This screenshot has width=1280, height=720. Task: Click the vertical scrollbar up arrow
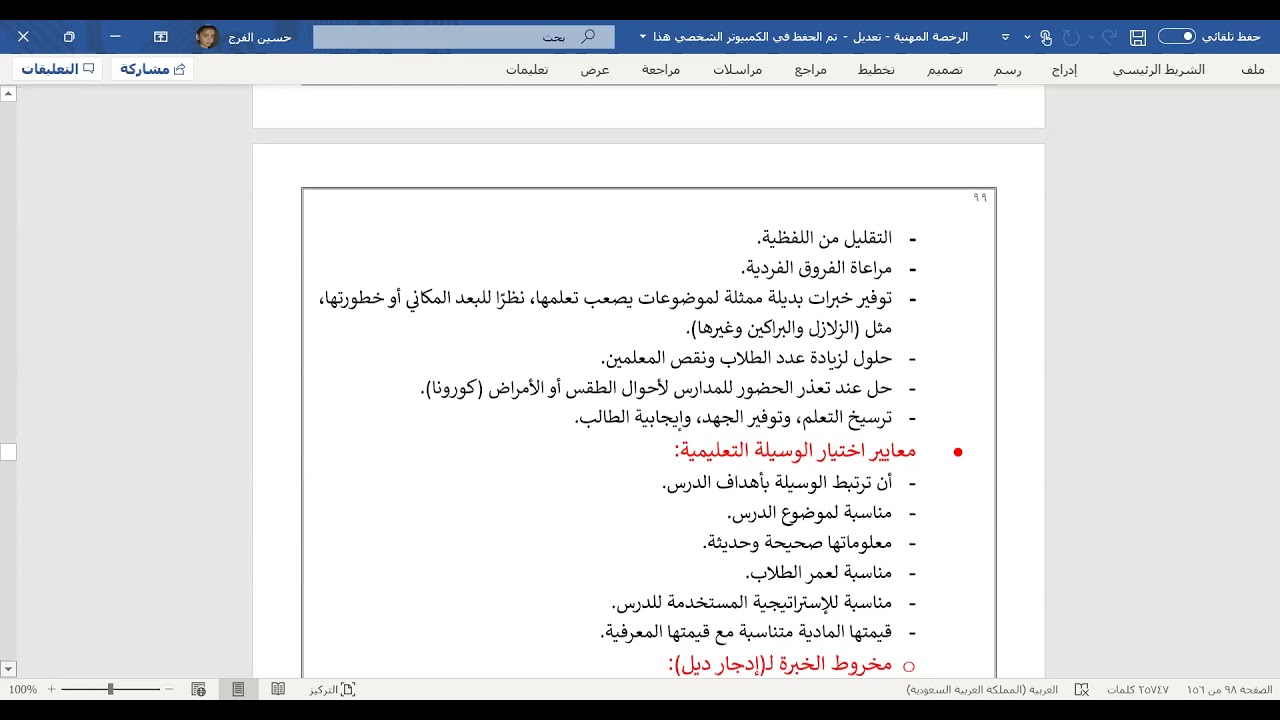pyautogui.click(x=8, y=94)
